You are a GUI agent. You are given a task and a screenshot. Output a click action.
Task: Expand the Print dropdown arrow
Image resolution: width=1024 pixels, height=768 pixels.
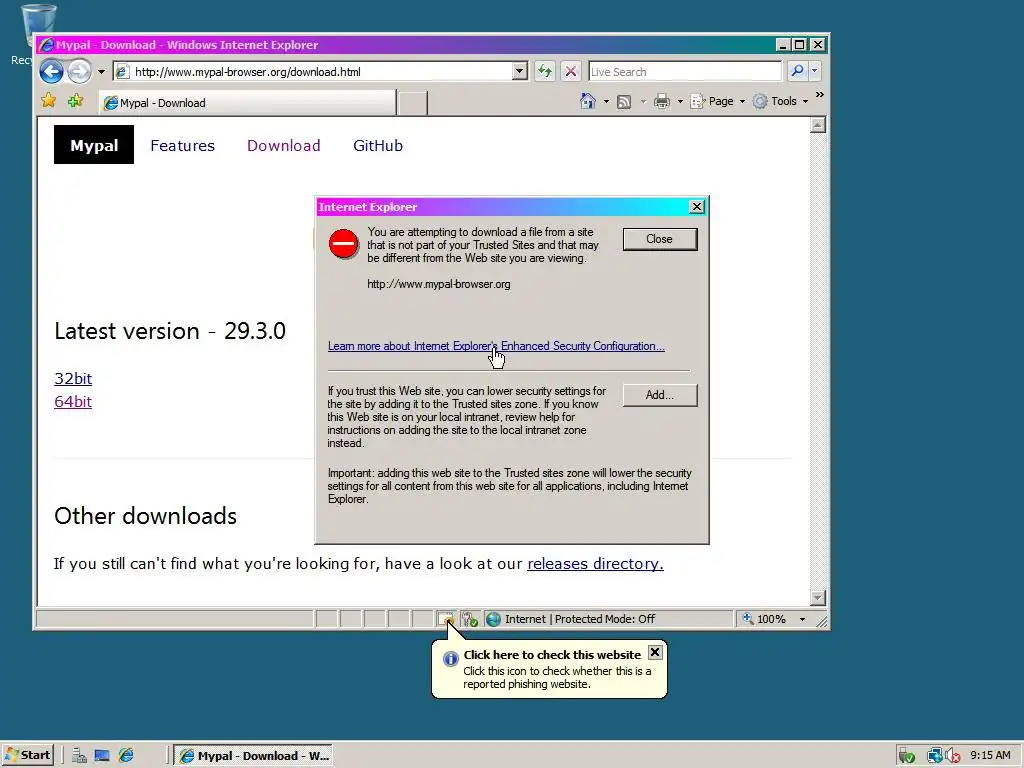tap(680, 101)
